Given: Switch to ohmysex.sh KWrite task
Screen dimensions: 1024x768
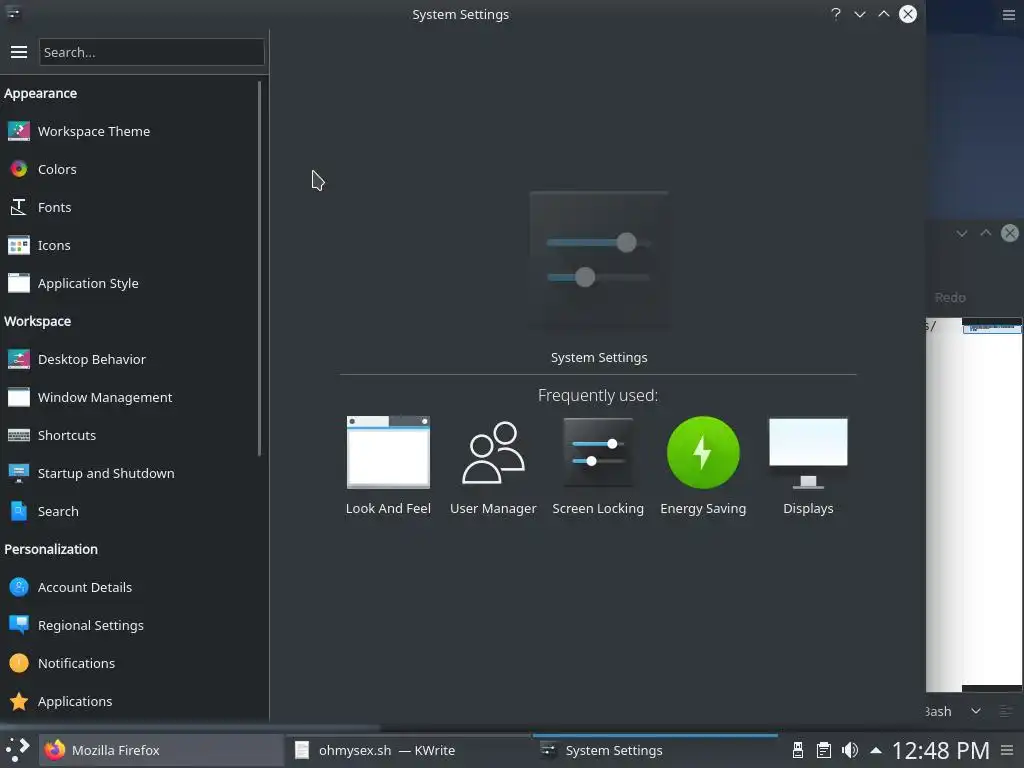Looking at the screenshot, I should pos(408,750).
